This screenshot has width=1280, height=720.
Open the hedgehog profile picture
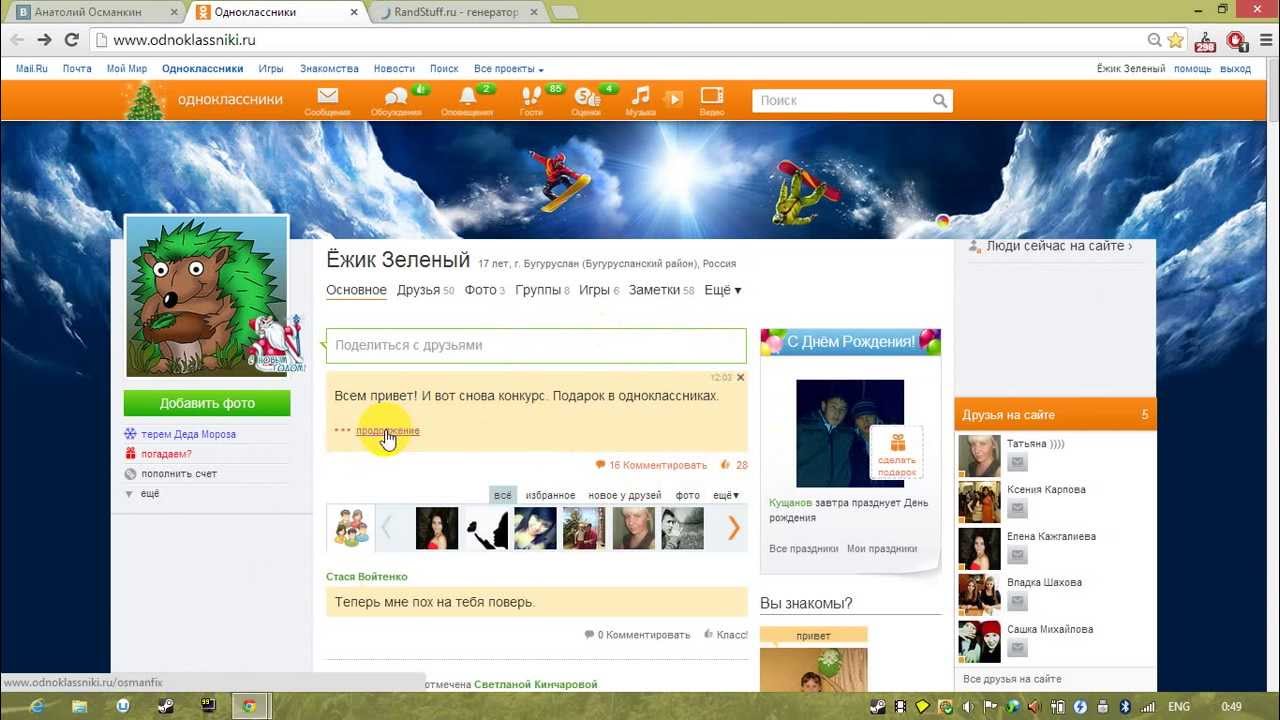pyautogui.click(x=207, y=297)
